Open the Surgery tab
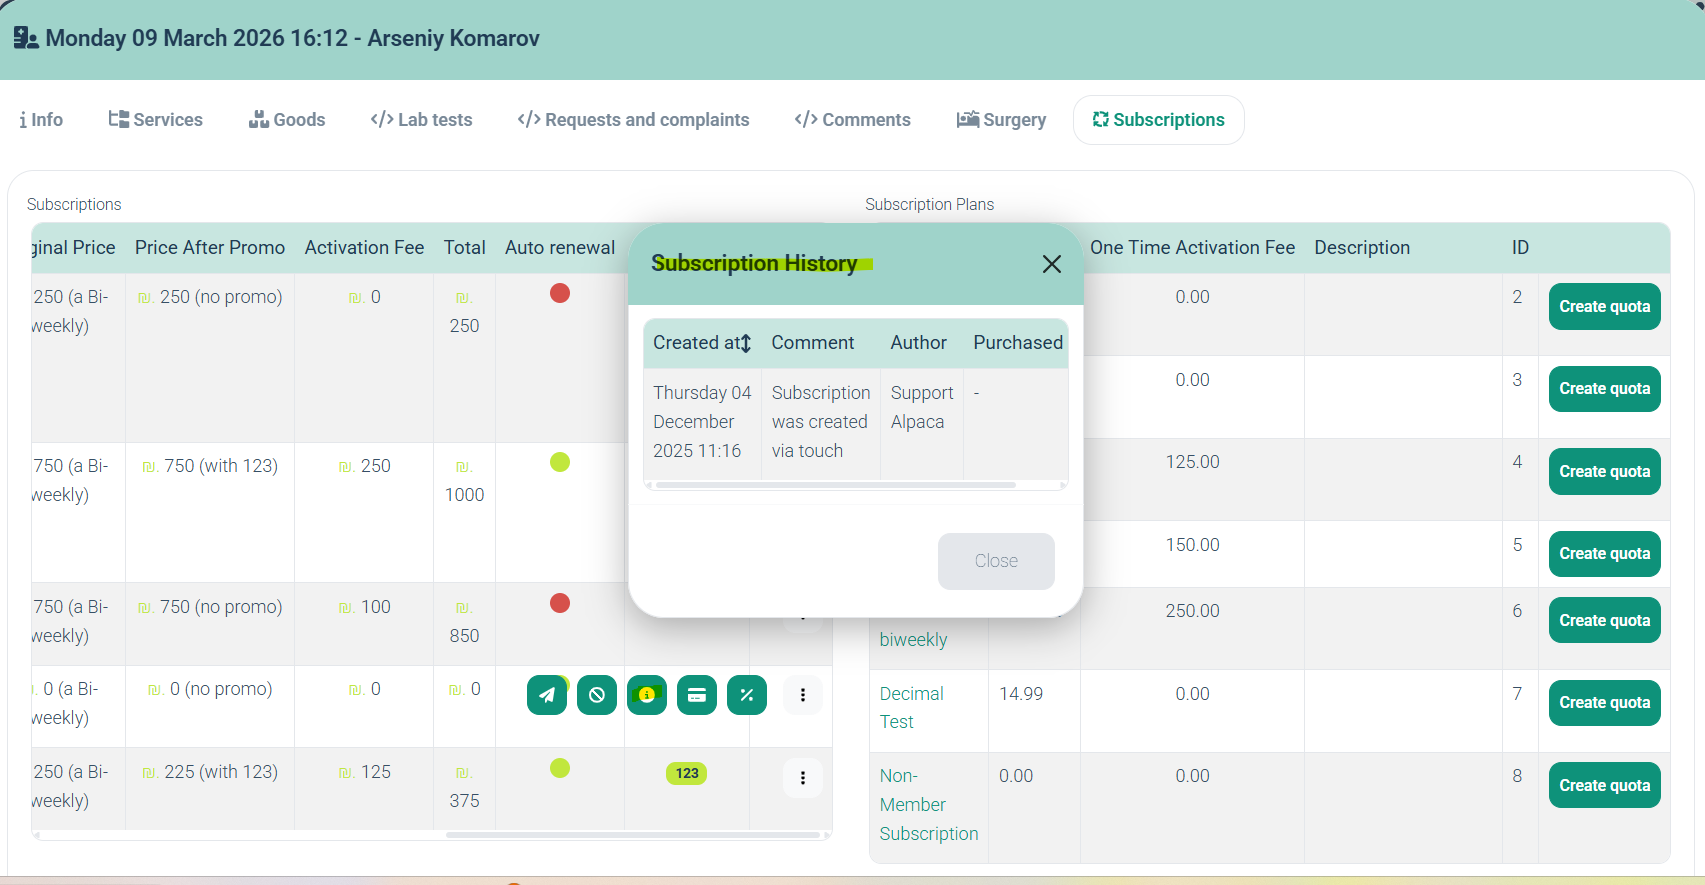The image size is (1705, 885). [x=1001, y=120]
